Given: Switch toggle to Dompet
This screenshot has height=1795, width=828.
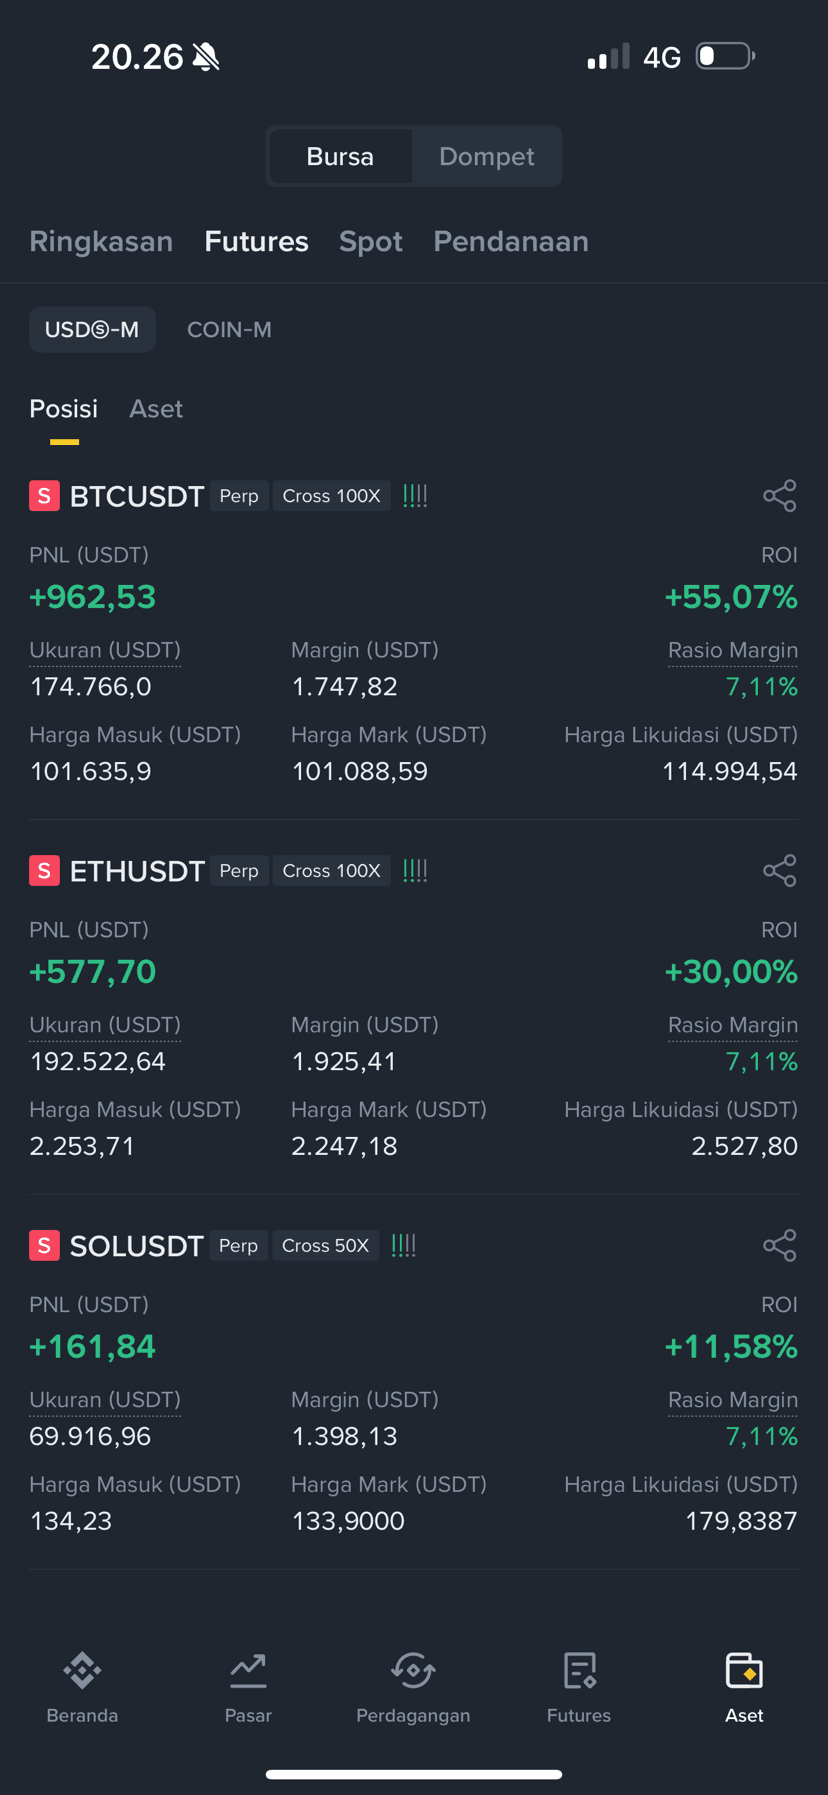Looking at the screenshot, I should click(x=486, y=157).
